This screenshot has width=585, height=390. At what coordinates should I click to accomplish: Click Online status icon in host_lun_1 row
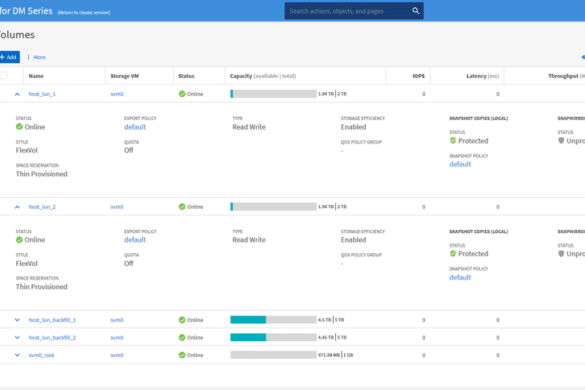[182, 94]
